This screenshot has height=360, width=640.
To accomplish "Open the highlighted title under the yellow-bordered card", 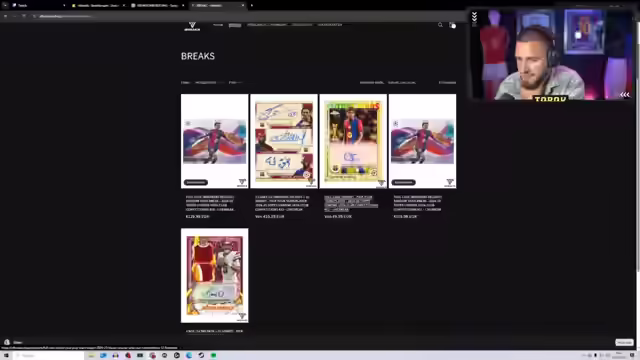I will (x=351, y=203).
